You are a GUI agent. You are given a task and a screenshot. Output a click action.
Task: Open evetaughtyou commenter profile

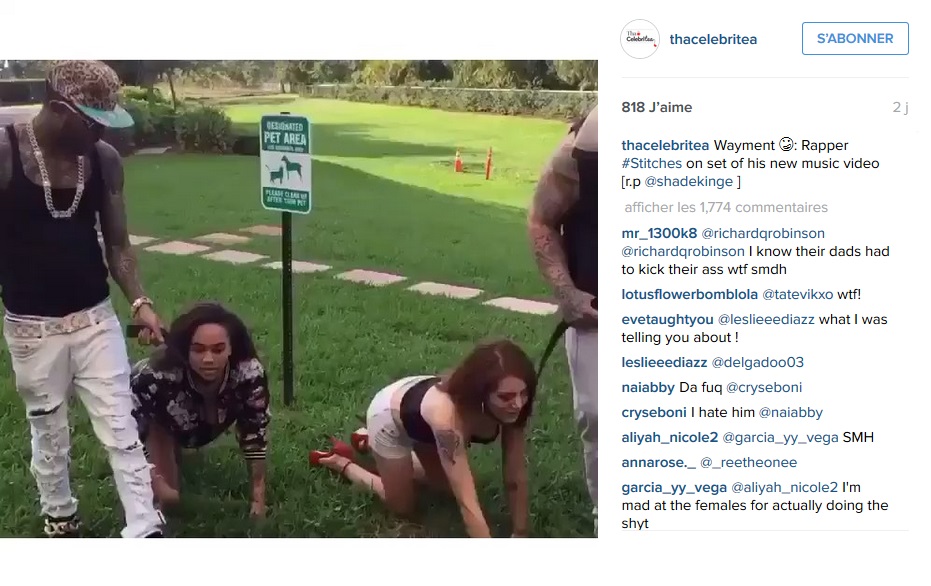[x=667, y=319]
